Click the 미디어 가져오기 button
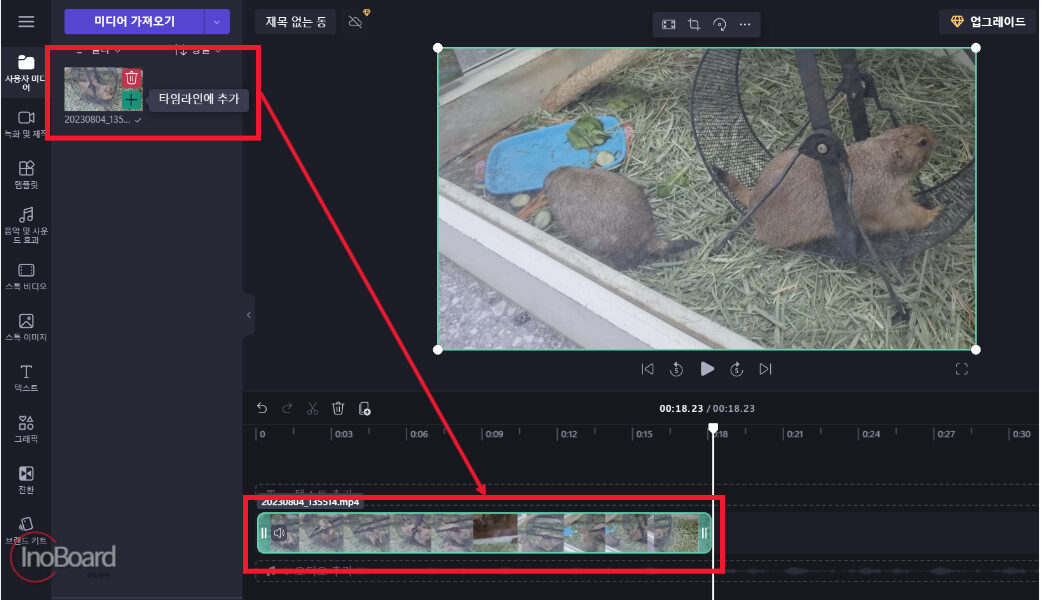1042x600 pixels. coord(134,21)
